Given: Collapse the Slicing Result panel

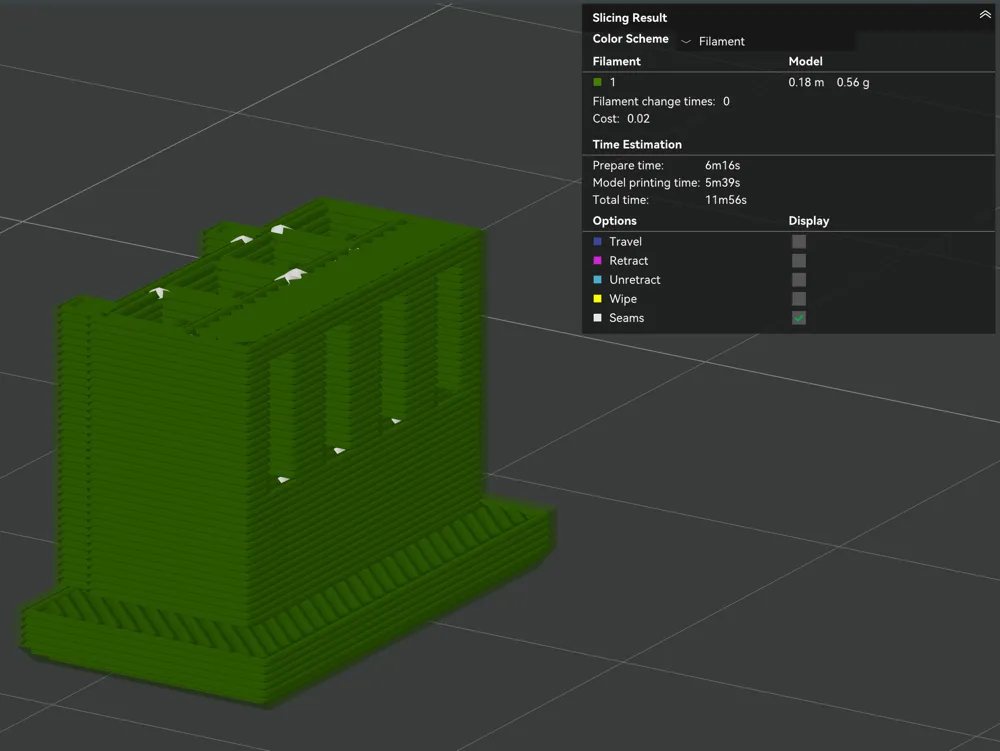Looking at the screenshot, I should point(985,15).
